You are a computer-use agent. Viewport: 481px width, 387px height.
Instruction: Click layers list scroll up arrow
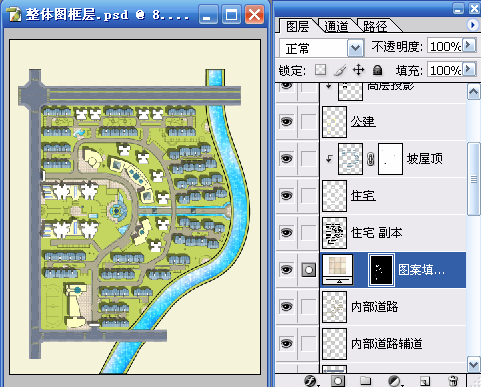point(474,91)
